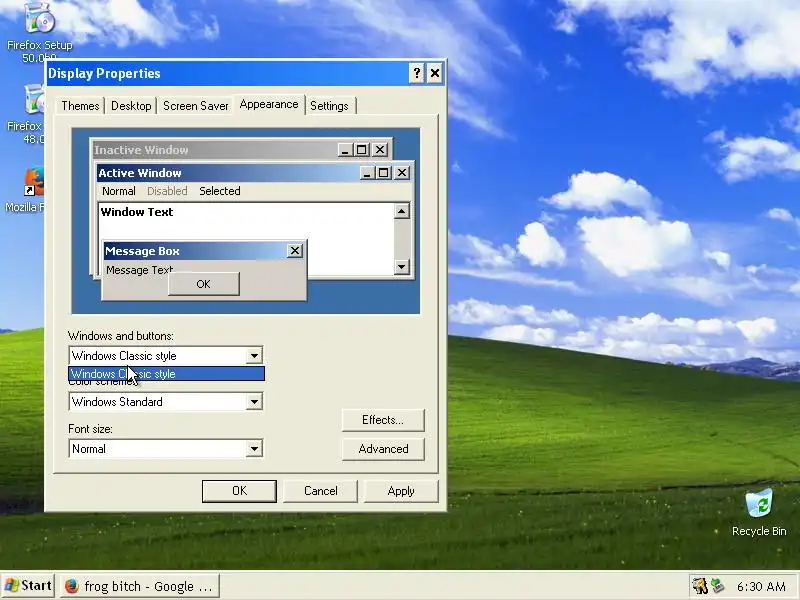Click the left system tray icon

tap(699, 586)
